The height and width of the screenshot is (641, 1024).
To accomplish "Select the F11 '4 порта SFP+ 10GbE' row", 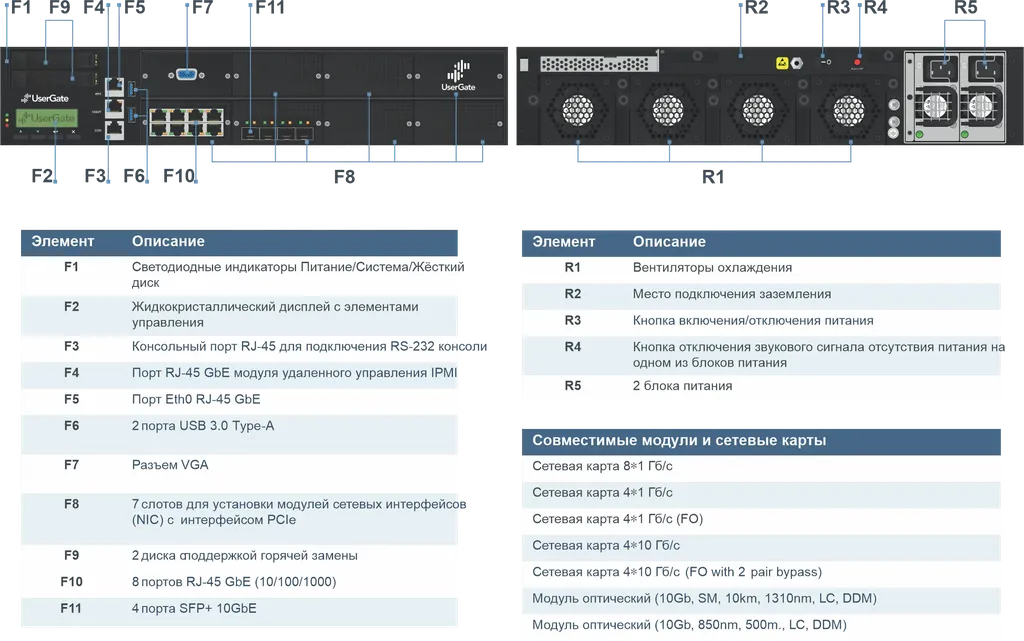I will point(240,608).
